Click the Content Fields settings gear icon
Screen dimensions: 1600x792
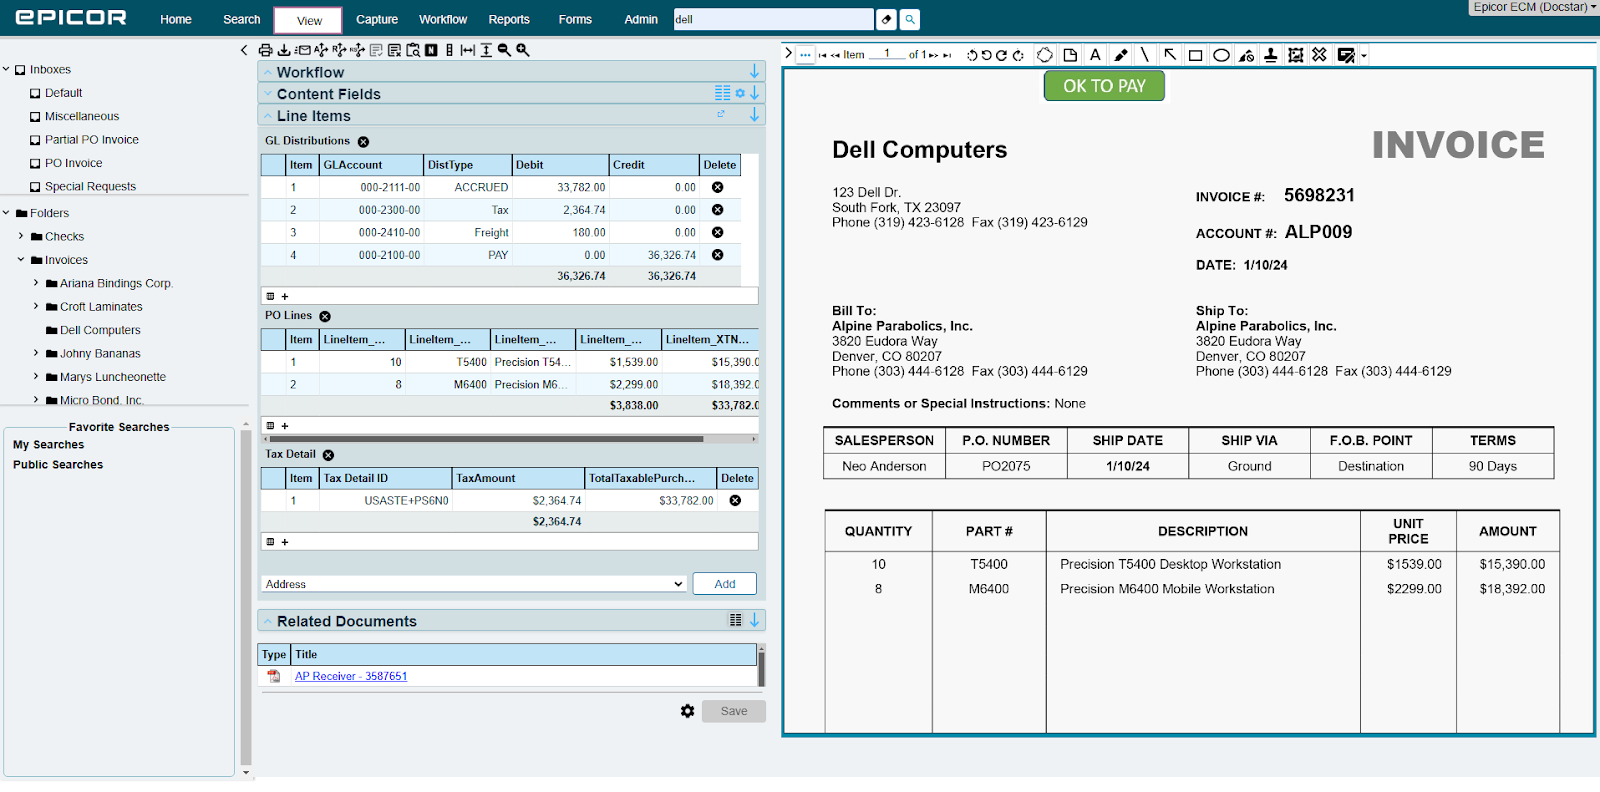[740, 93]
